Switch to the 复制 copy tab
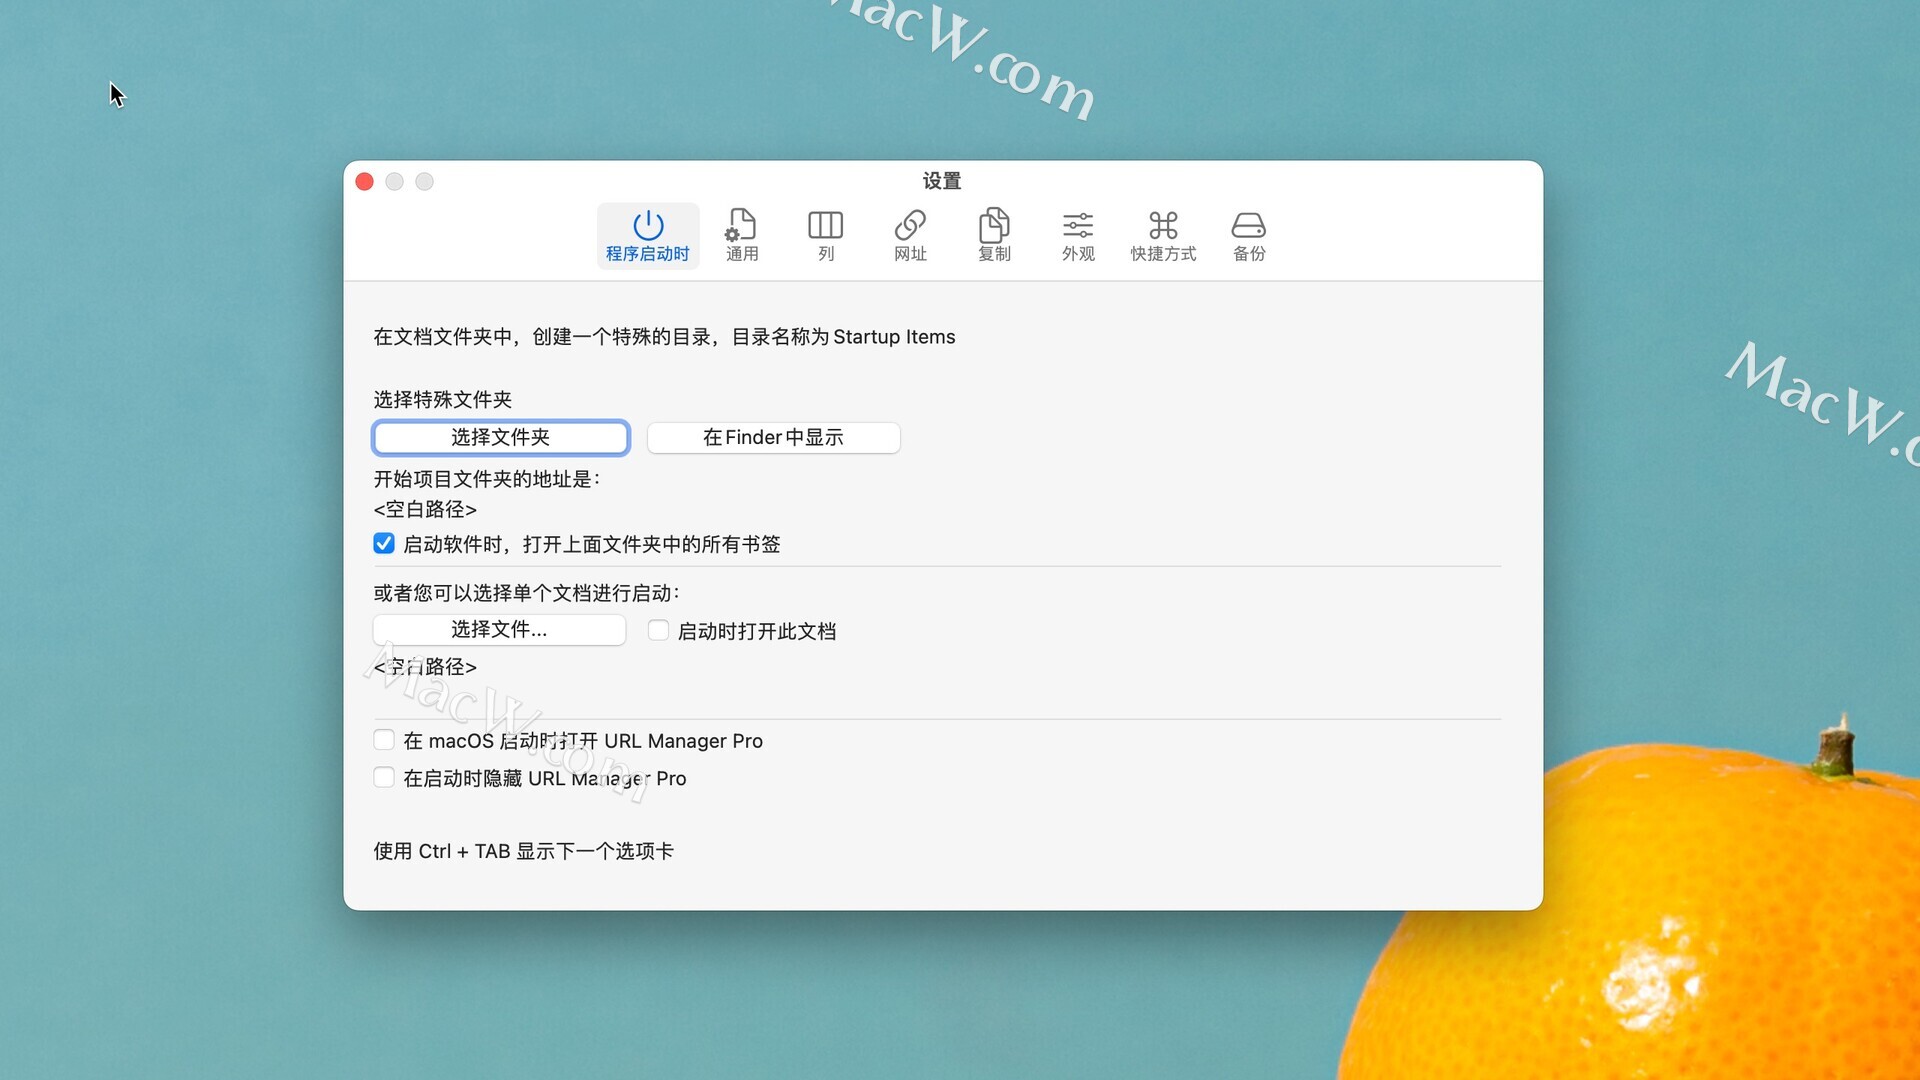Viewport: 1920px width, 1080px height. coord(994,236)
